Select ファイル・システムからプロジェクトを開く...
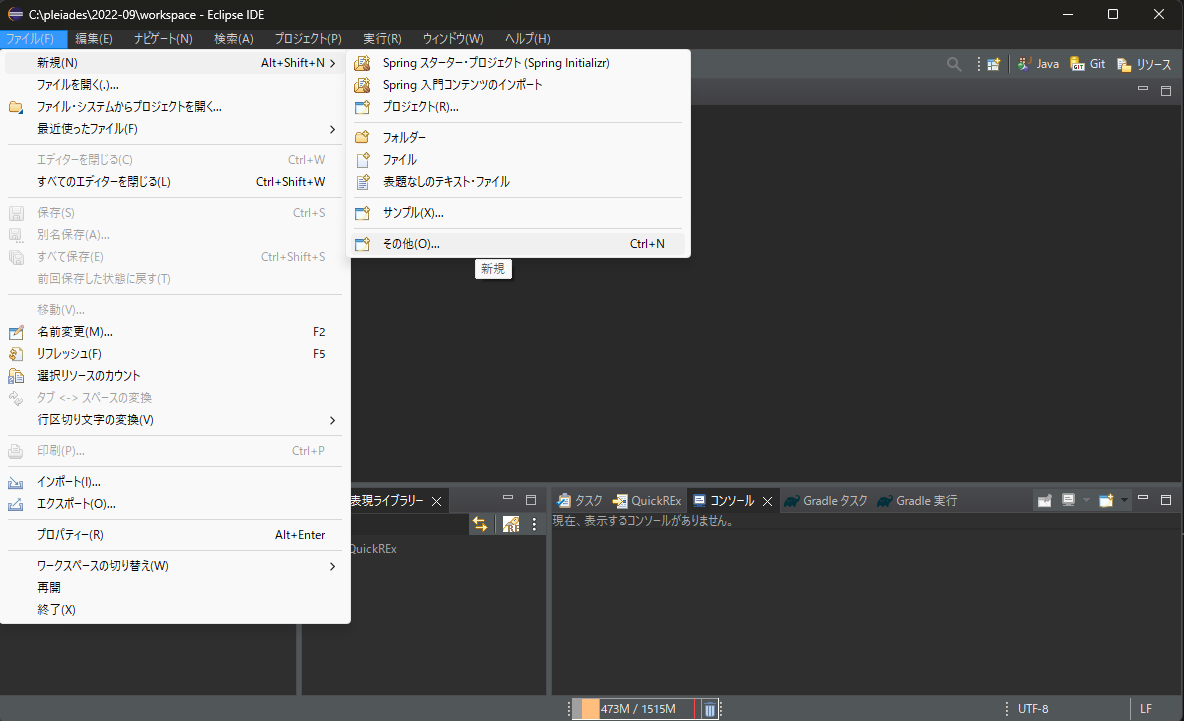 pyautogui.click(x=175, y=107)
